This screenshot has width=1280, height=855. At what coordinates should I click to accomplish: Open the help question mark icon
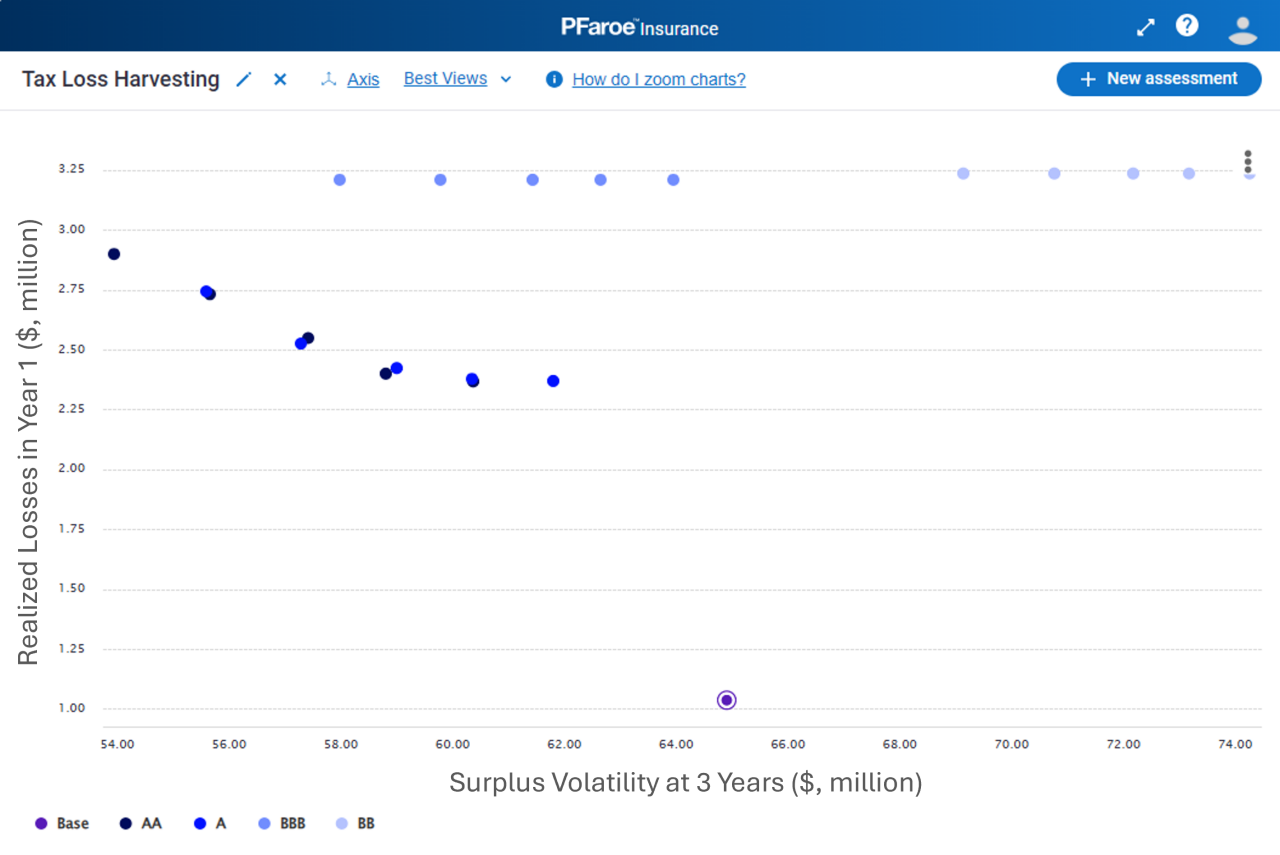pos(1187,26)
